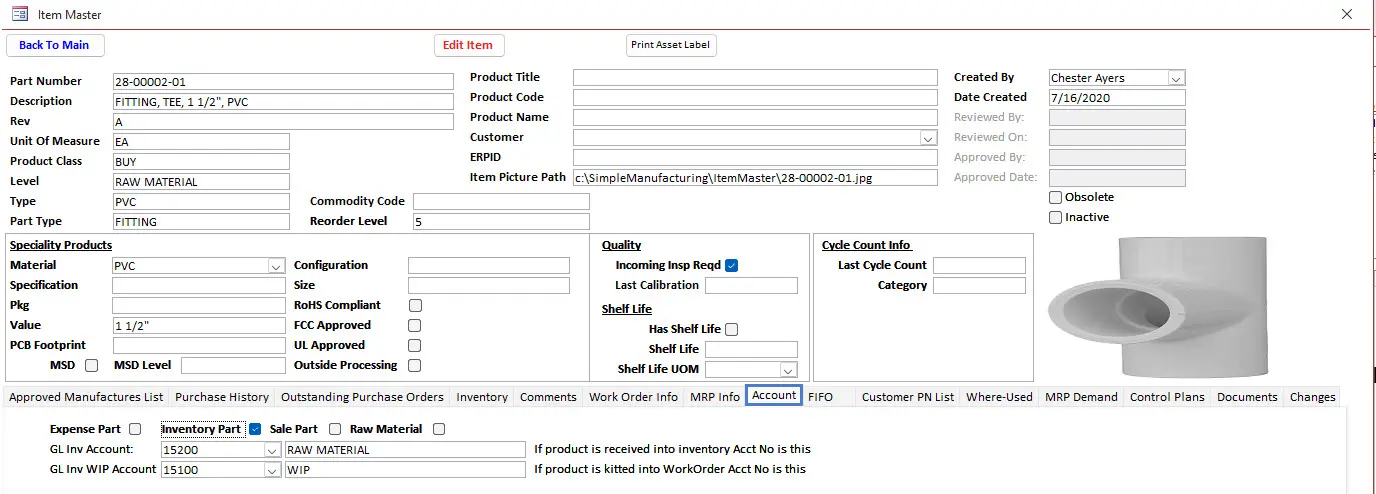Click the Item Picture Path field
The height and width of the screenshot is (494, 1376).
[755, 178]
